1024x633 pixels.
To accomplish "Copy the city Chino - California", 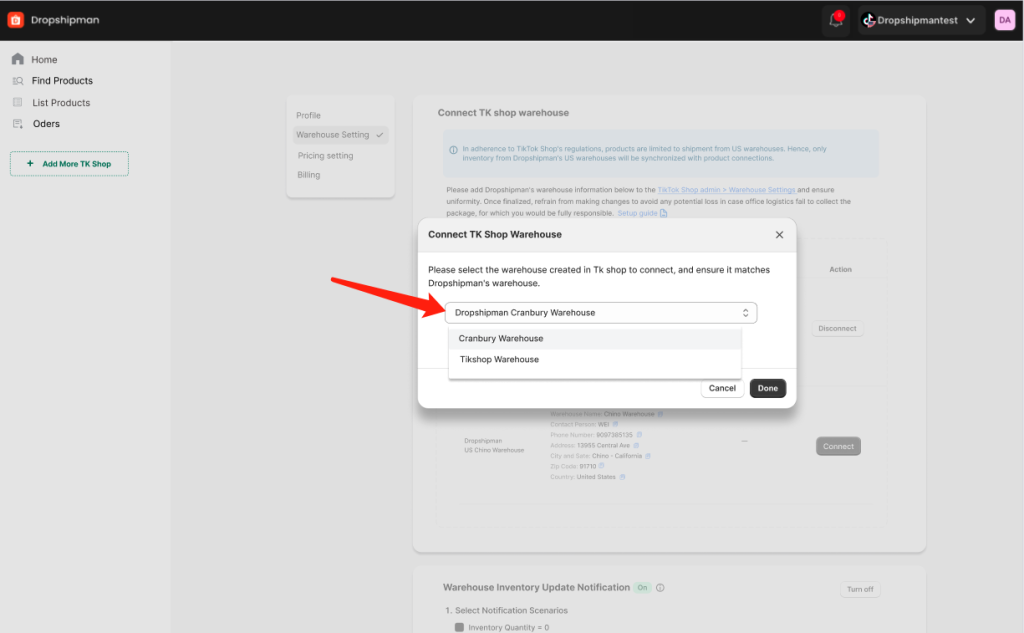I will coord(648,456).
